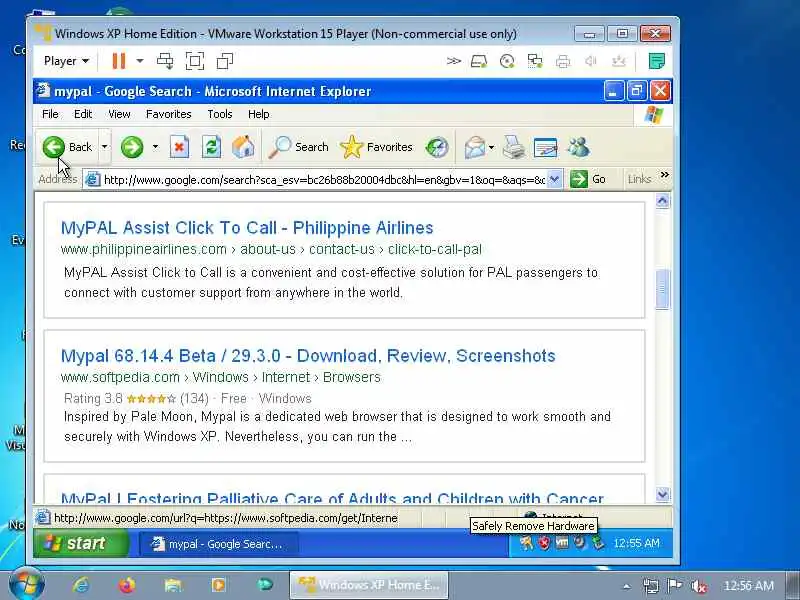The height and width of the screenshot is (600, 800).
Task: Open the Favorites star panel
Action: coord(376,147)
